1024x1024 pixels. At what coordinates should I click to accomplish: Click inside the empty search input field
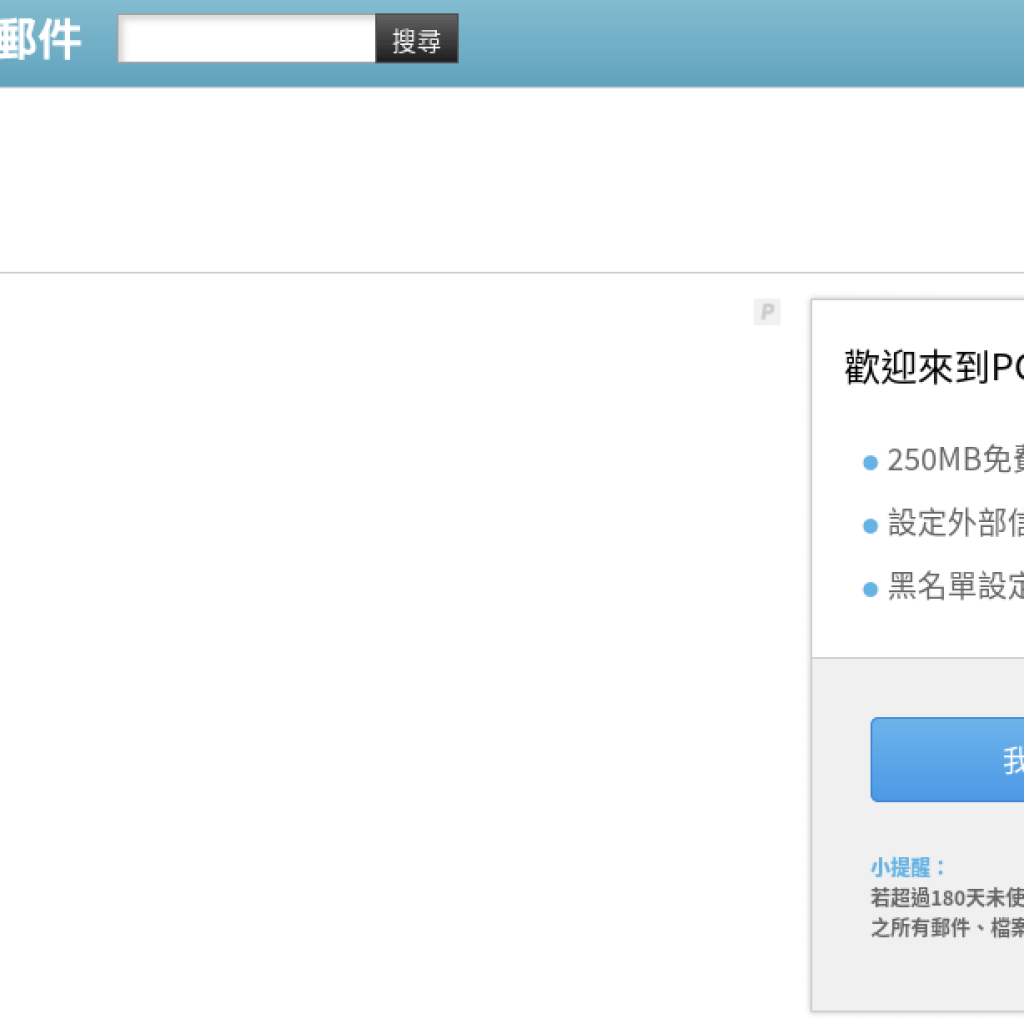[247, 38]
